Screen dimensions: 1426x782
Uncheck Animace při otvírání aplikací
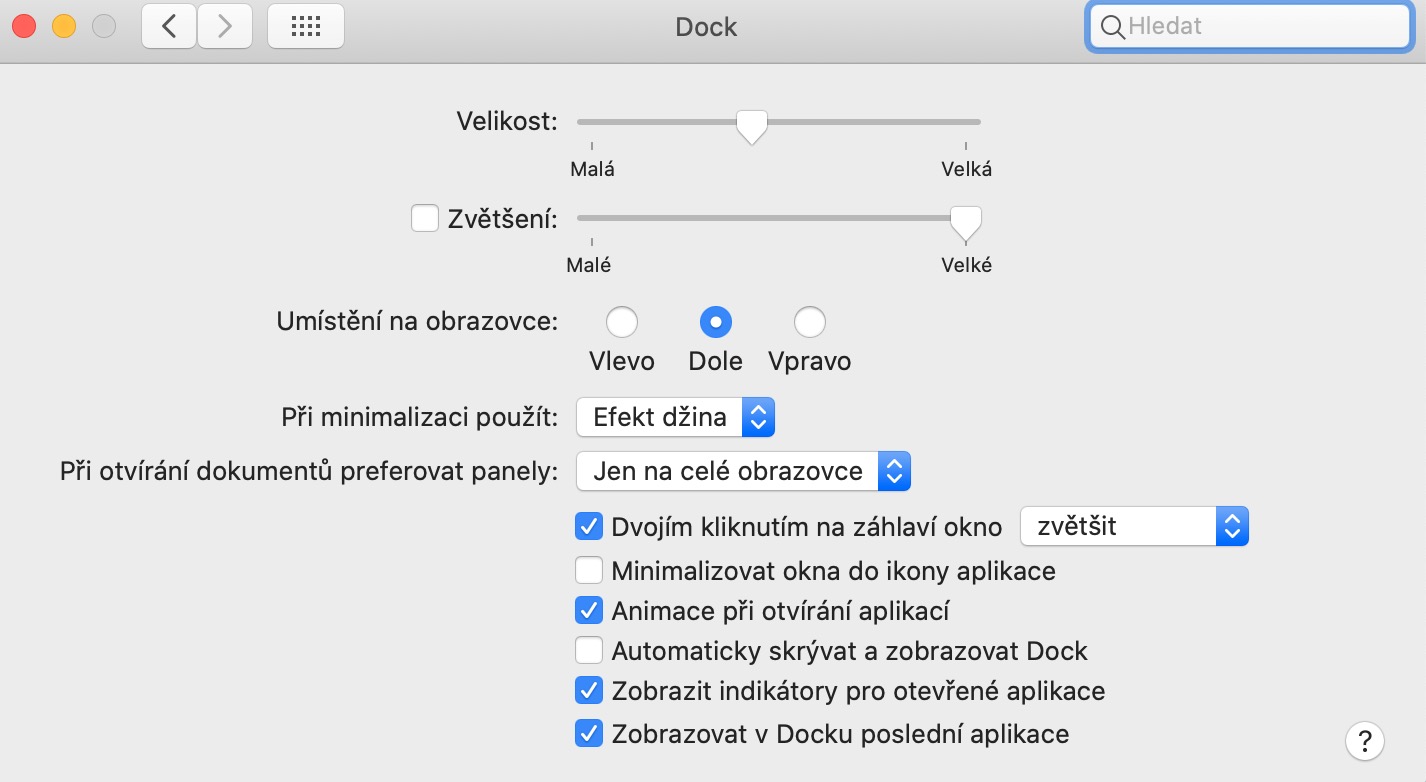point(589,610)
